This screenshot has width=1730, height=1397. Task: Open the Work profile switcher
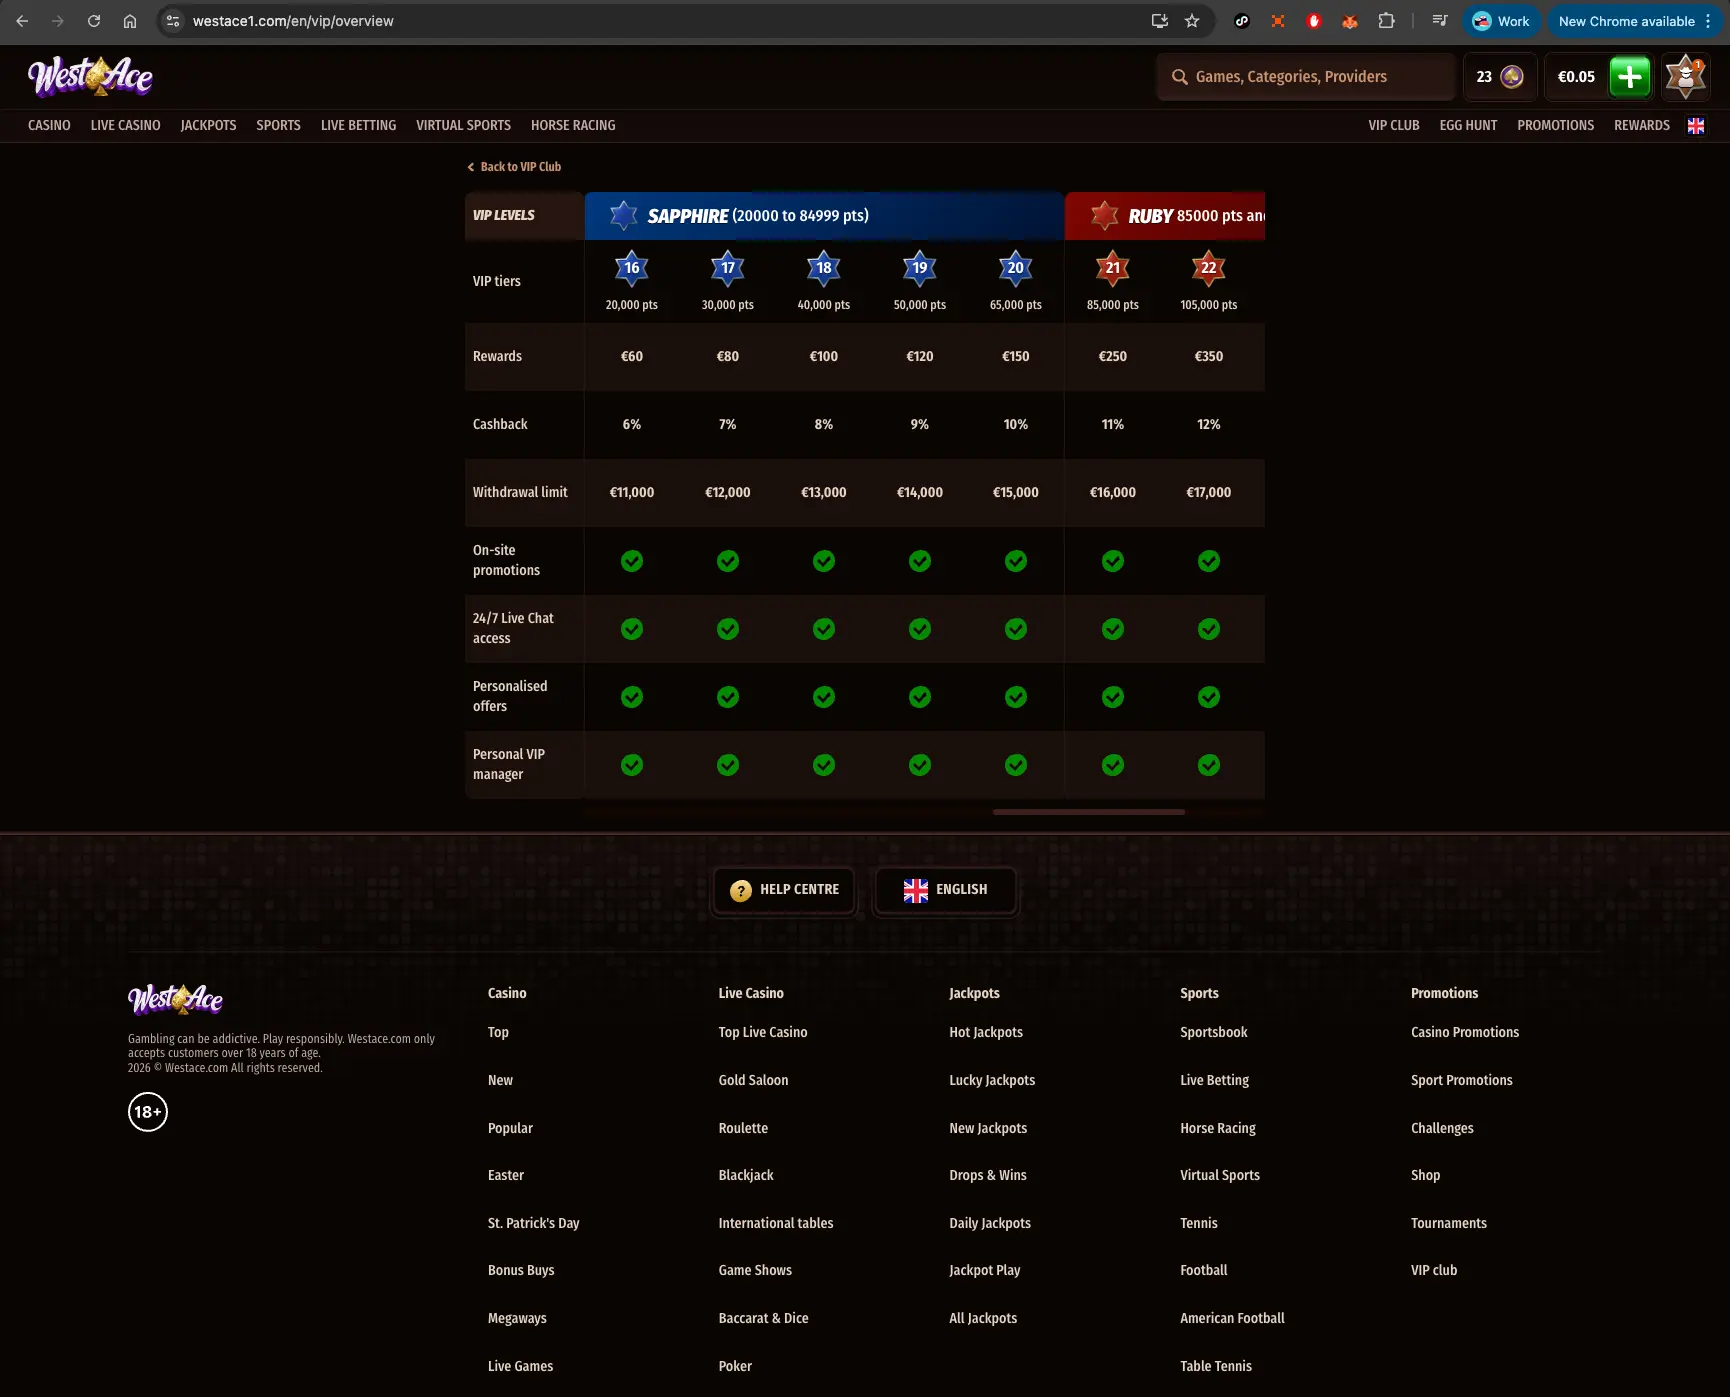pyautogui.click(x=1501, y=21)
